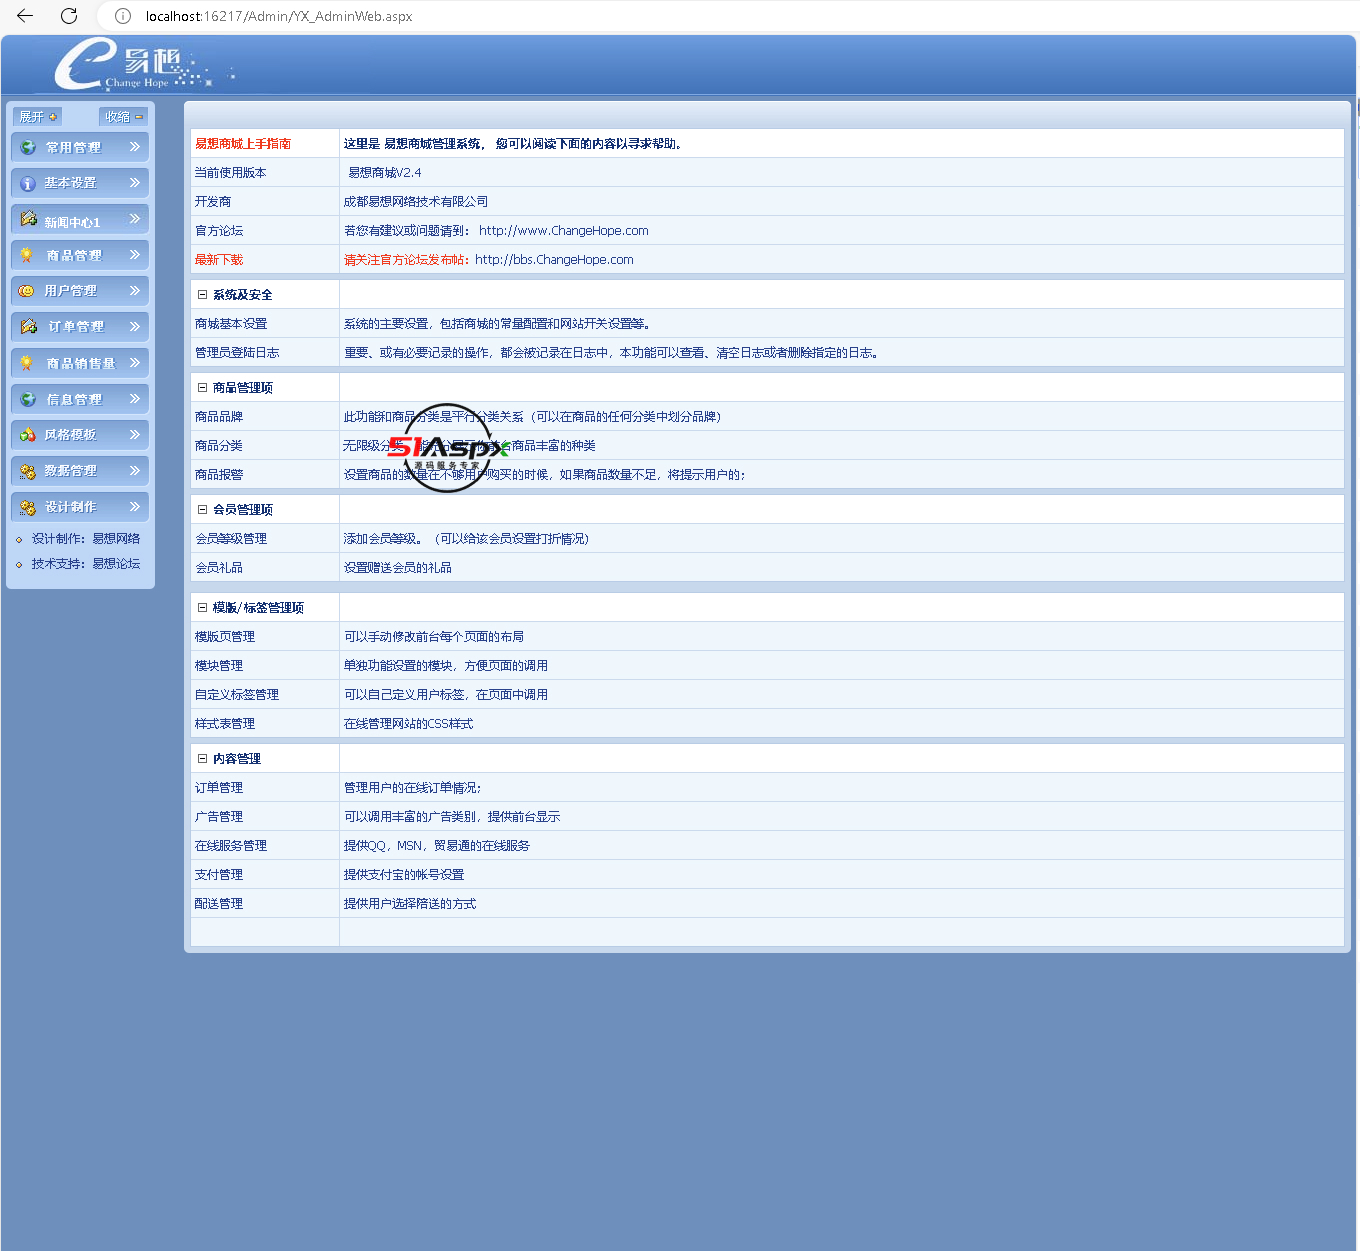1360x1251 pixels.
Task: Expand 基本设置 using its double chevron
Action: coord(135,183)
